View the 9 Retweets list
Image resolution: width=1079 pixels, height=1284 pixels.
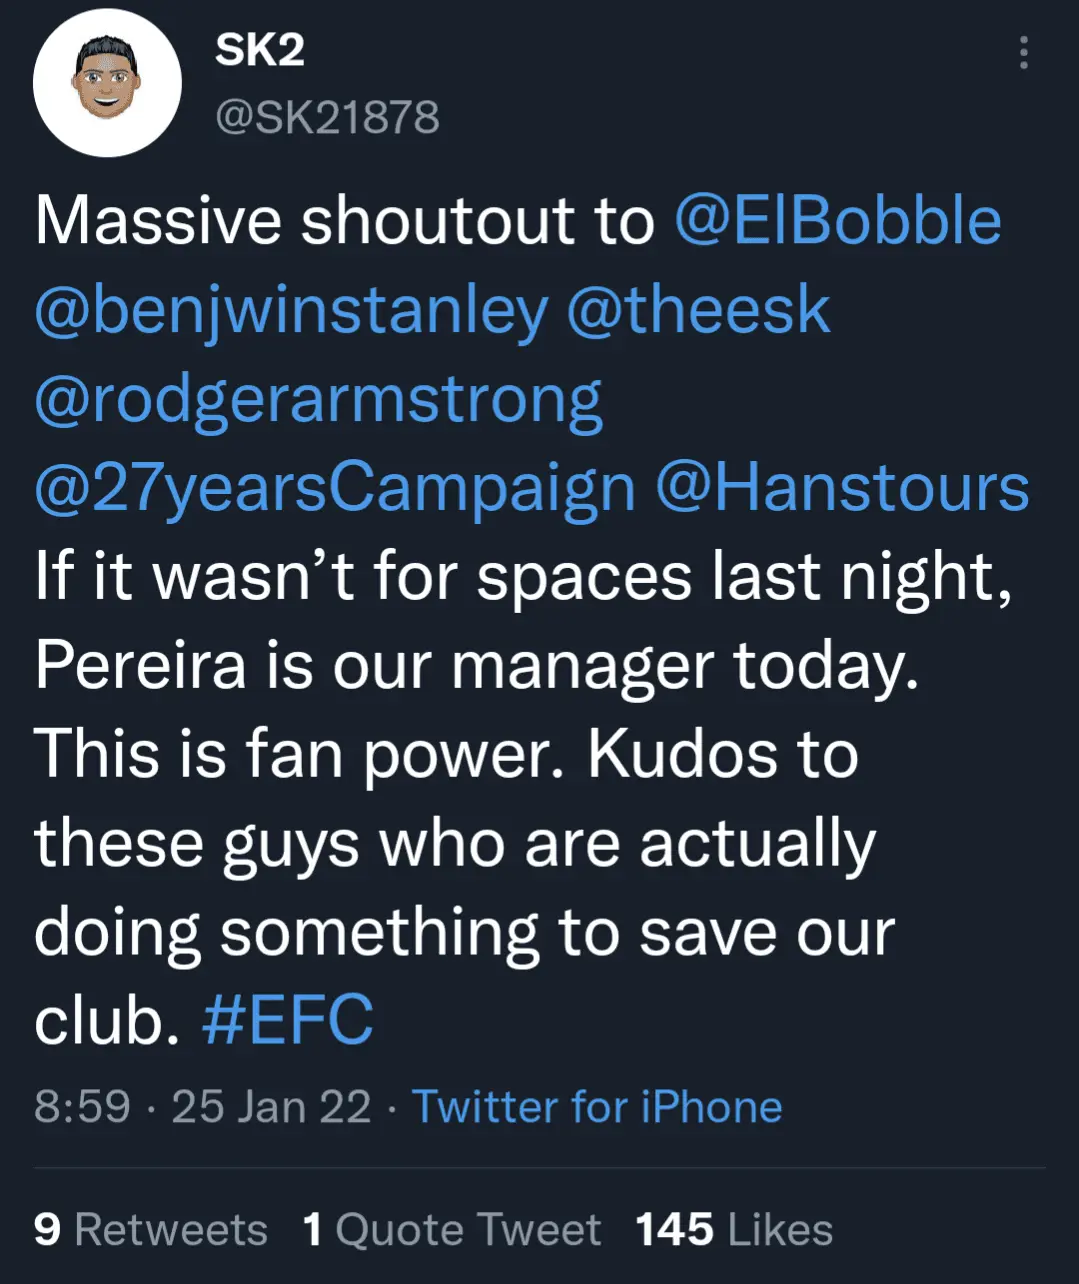150,1229
